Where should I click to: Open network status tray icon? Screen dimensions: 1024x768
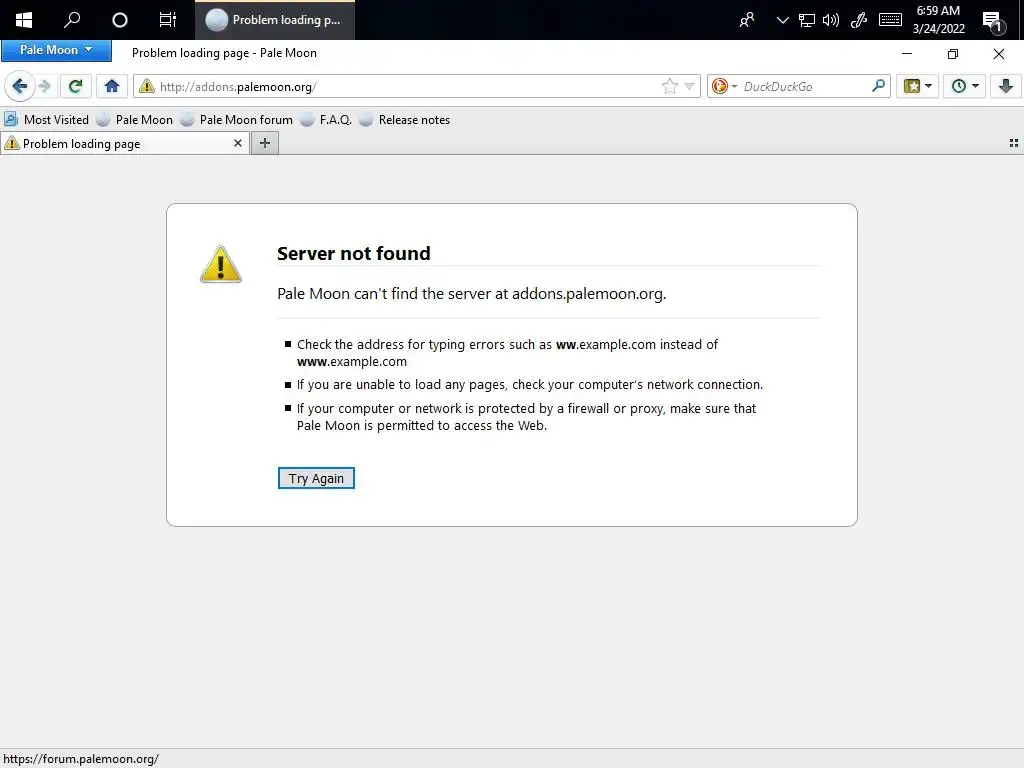[807, 20]
